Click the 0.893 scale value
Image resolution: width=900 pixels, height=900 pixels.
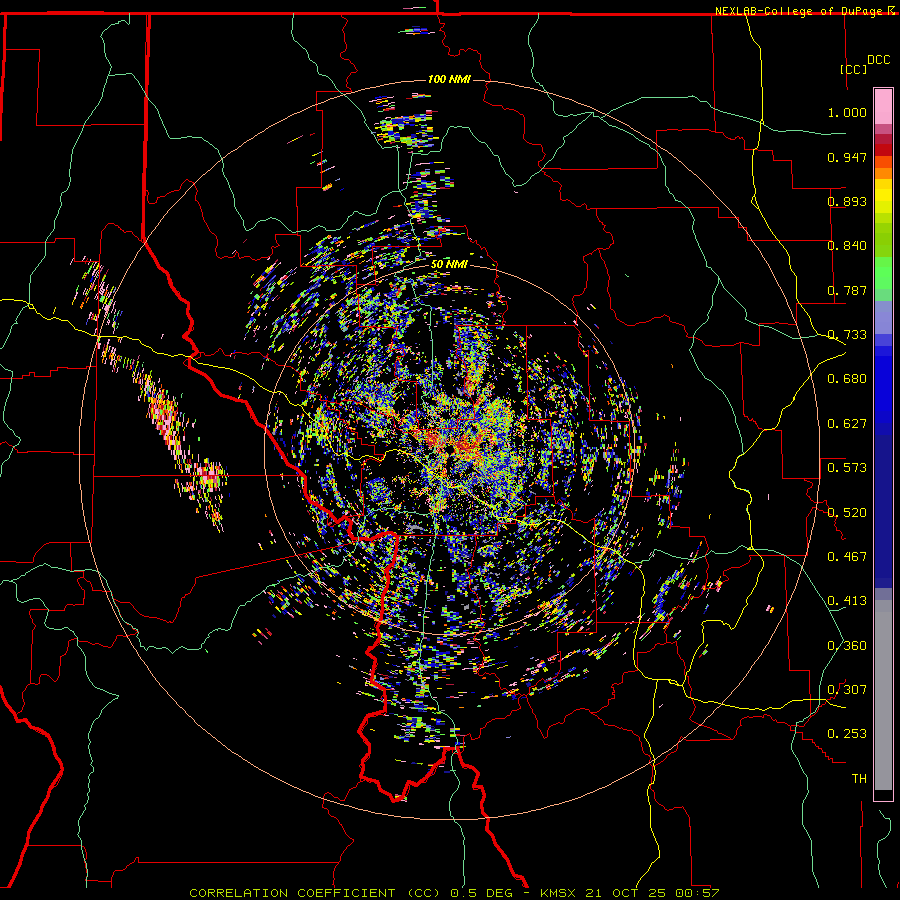point(847,201)
